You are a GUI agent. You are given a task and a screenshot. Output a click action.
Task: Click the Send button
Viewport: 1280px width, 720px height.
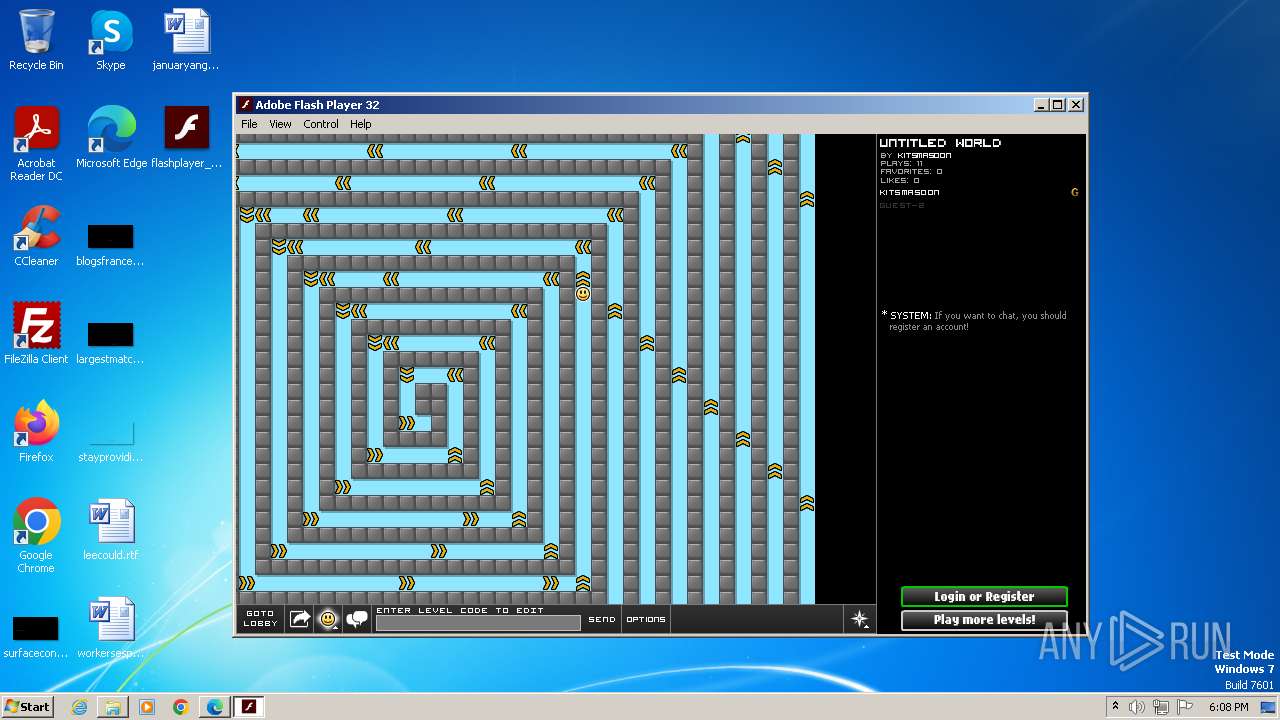(602, 619)
